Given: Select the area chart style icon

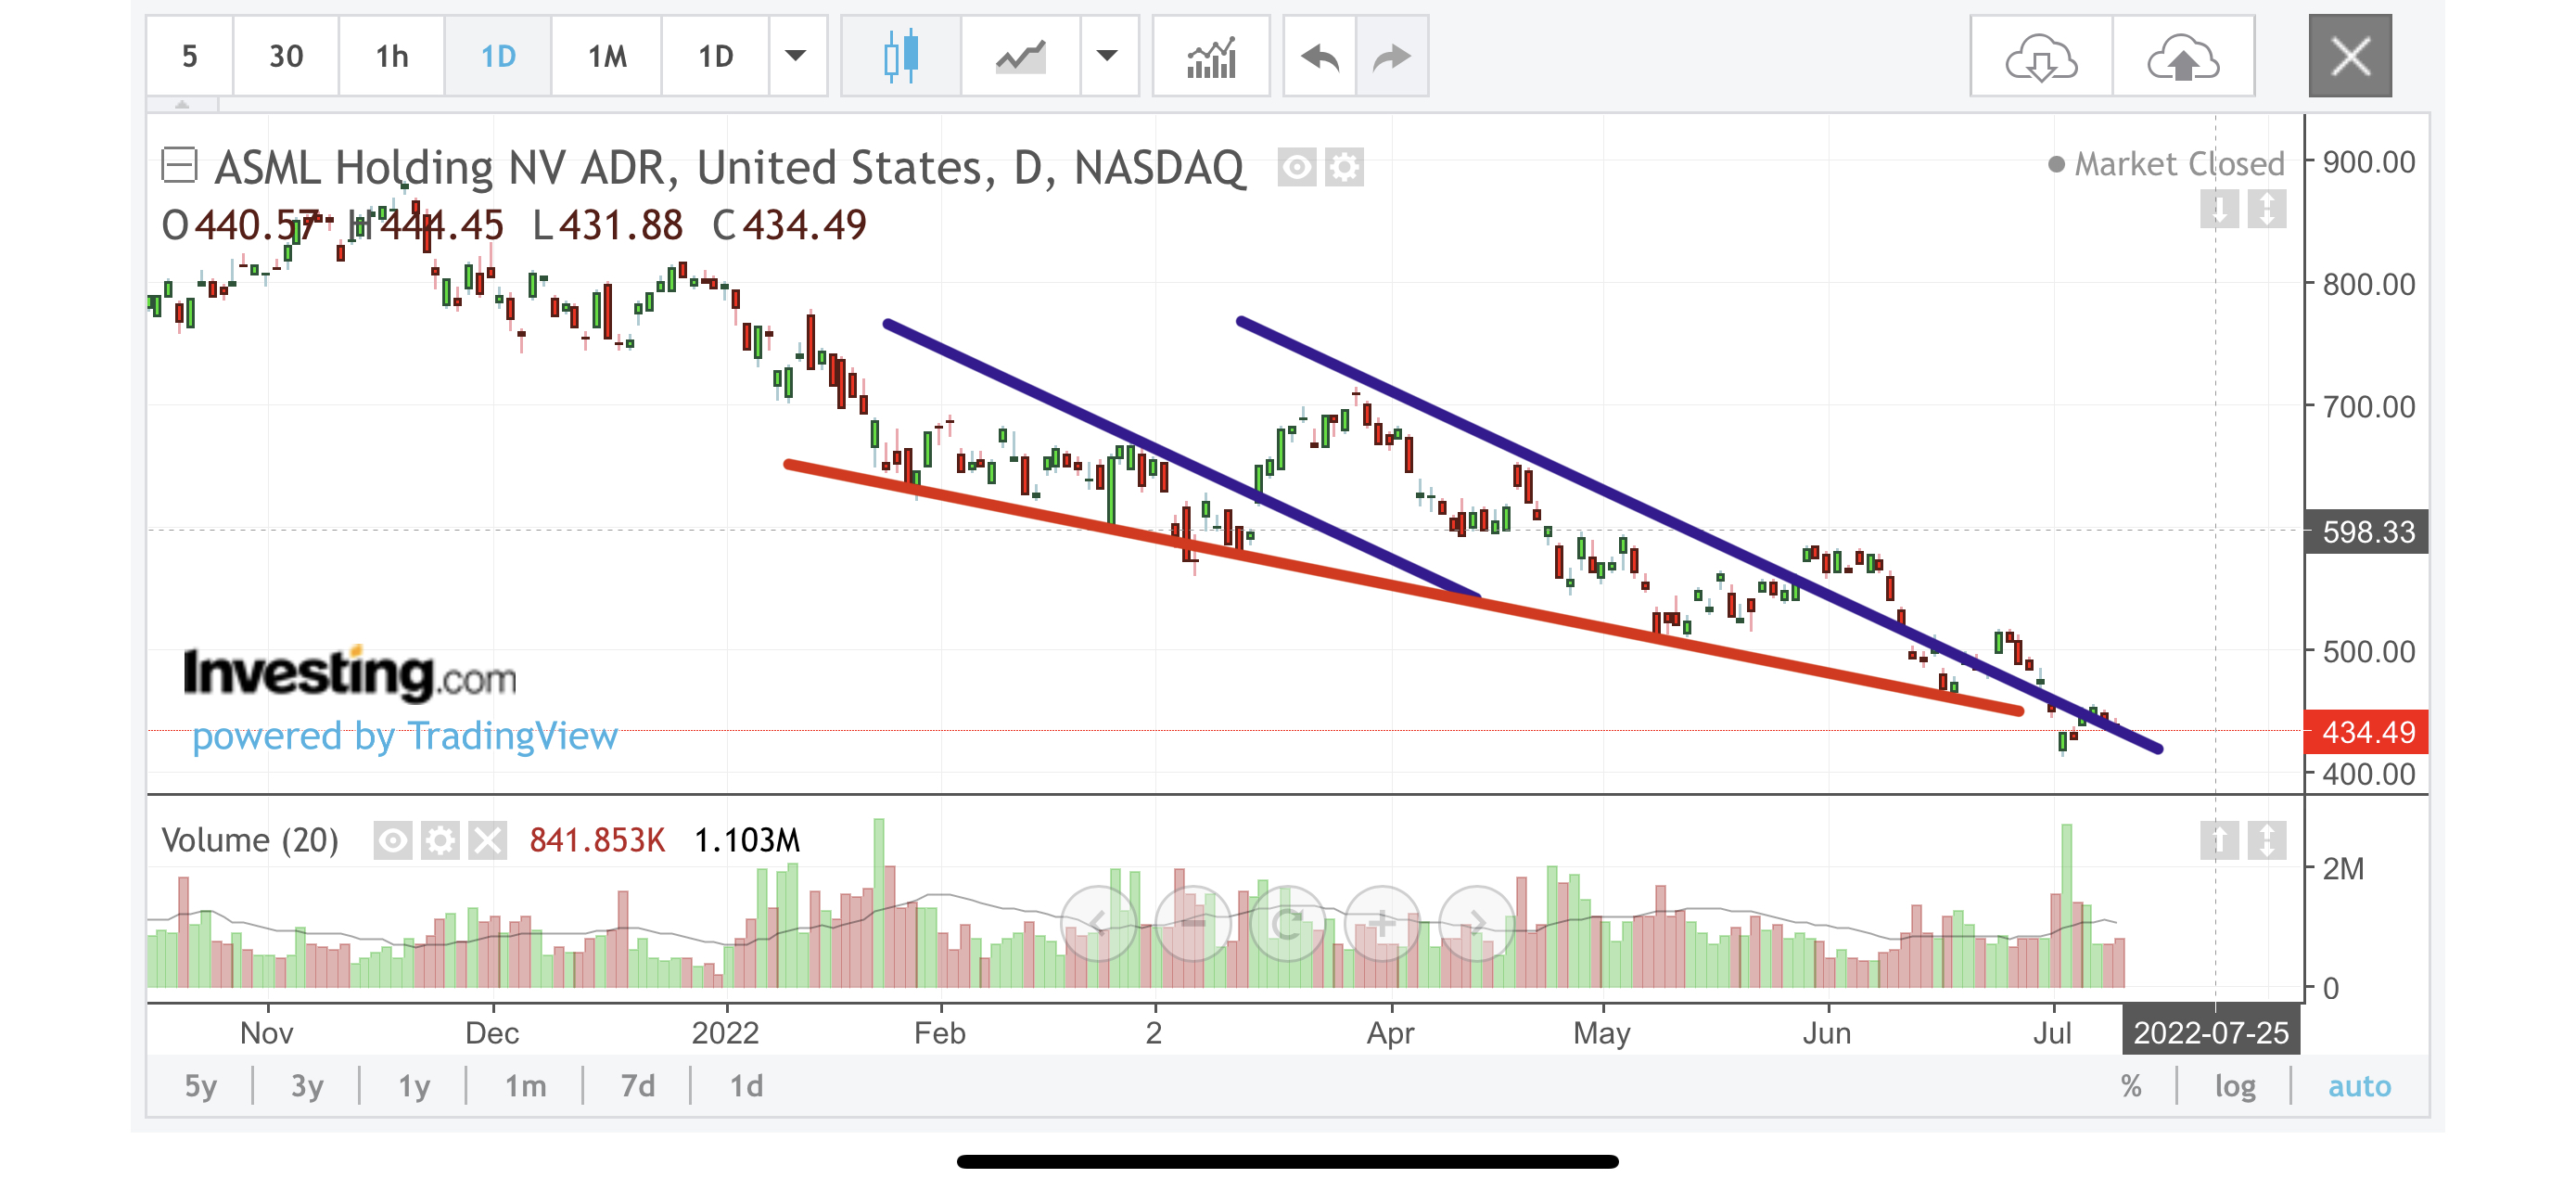Looking at the screenshot, I should 1020,56.
